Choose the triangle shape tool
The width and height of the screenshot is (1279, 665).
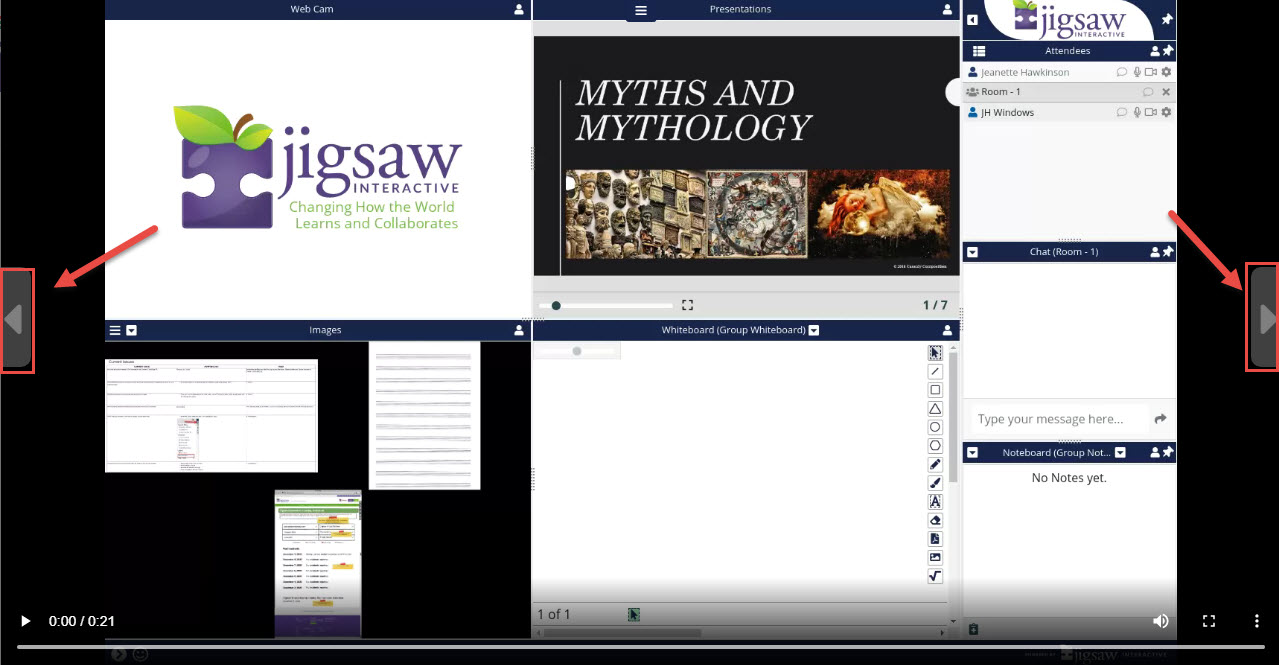(935, 409)
